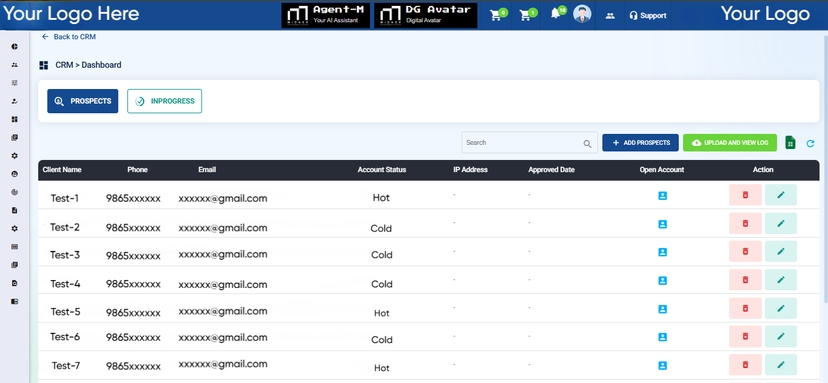The image size is (828, 383).
Task: Open account for Test-4
Action: pyautogui.click(x=662, y=281)
